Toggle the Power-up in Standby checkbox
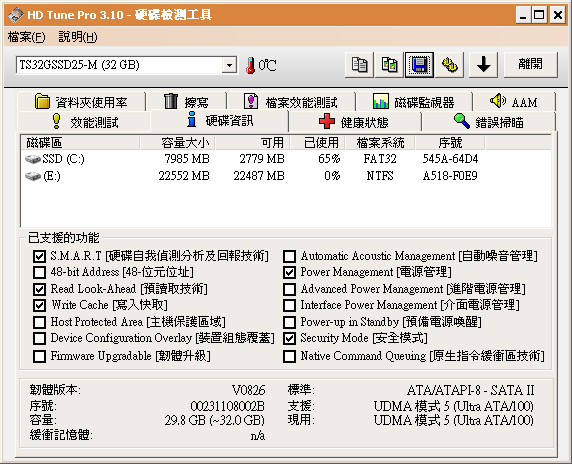Screen dimensions: 572x464 tap(289, 322)
